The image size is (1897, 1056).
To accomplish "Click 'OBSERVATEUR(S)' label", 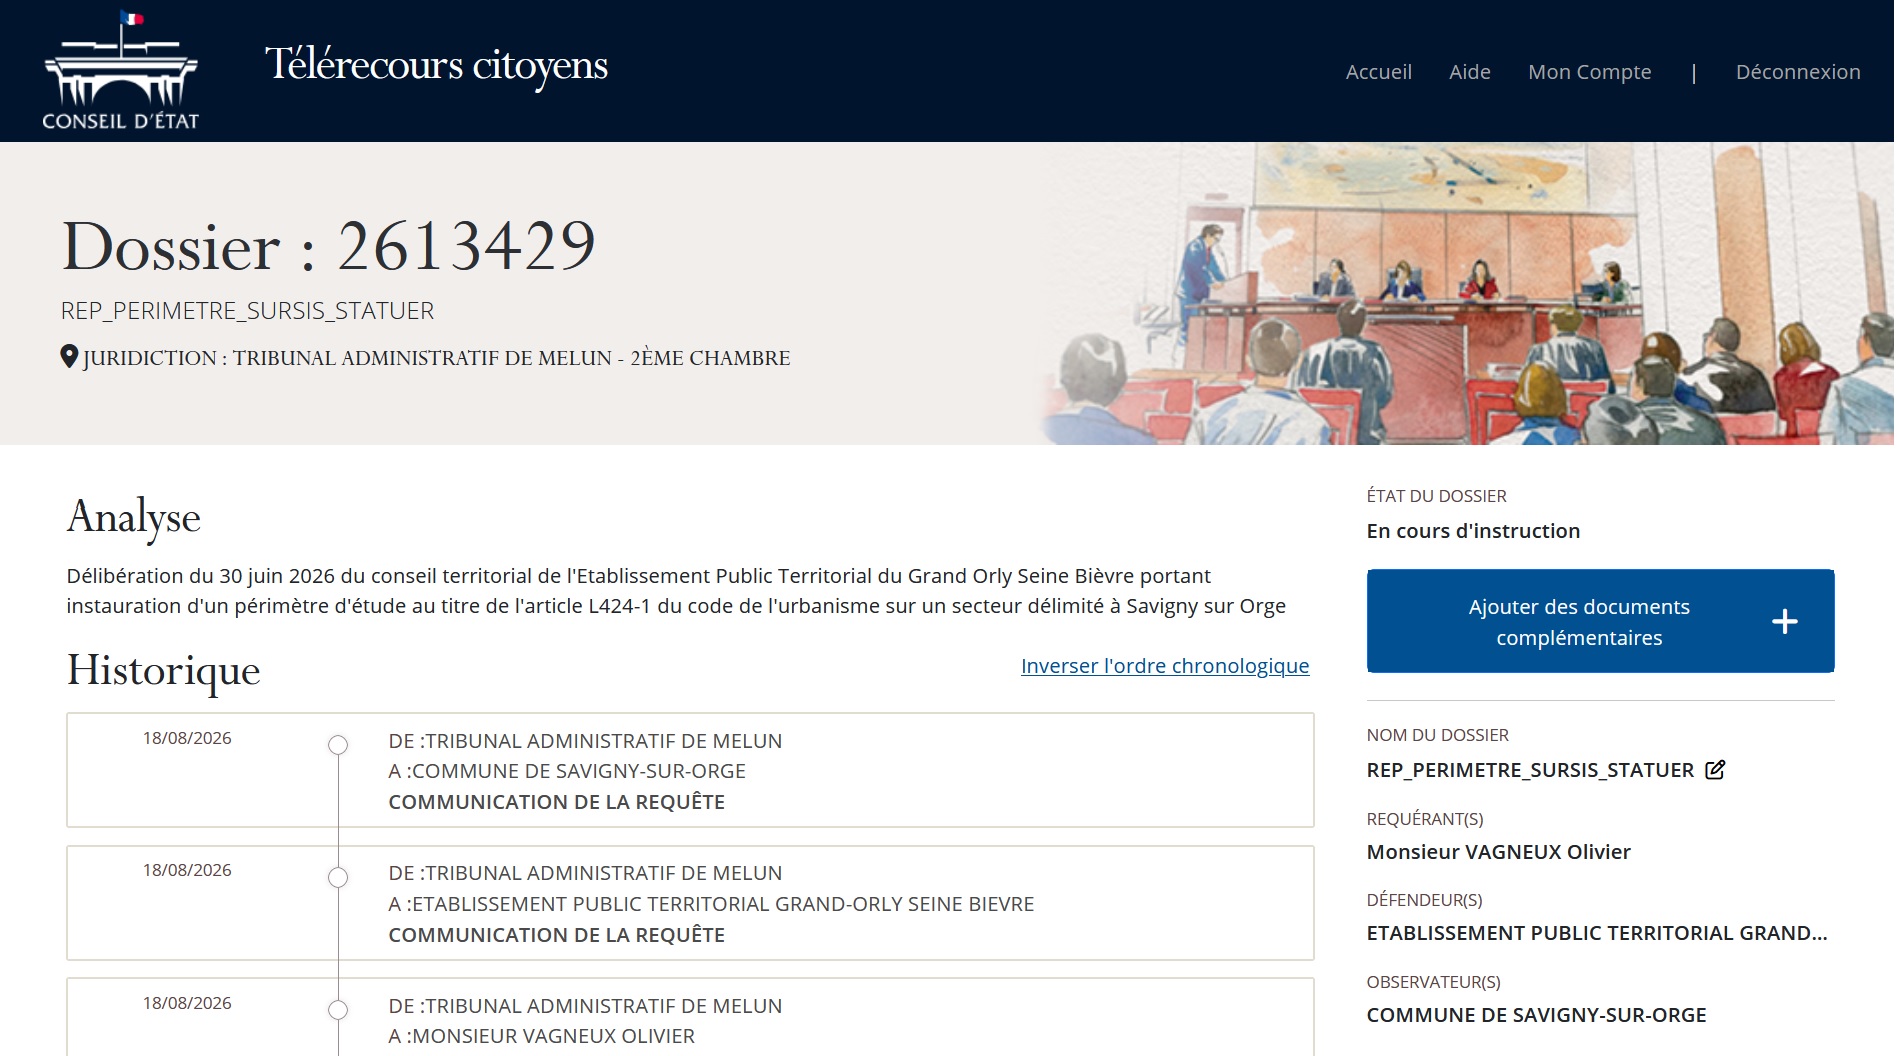I will (1433, 982).
